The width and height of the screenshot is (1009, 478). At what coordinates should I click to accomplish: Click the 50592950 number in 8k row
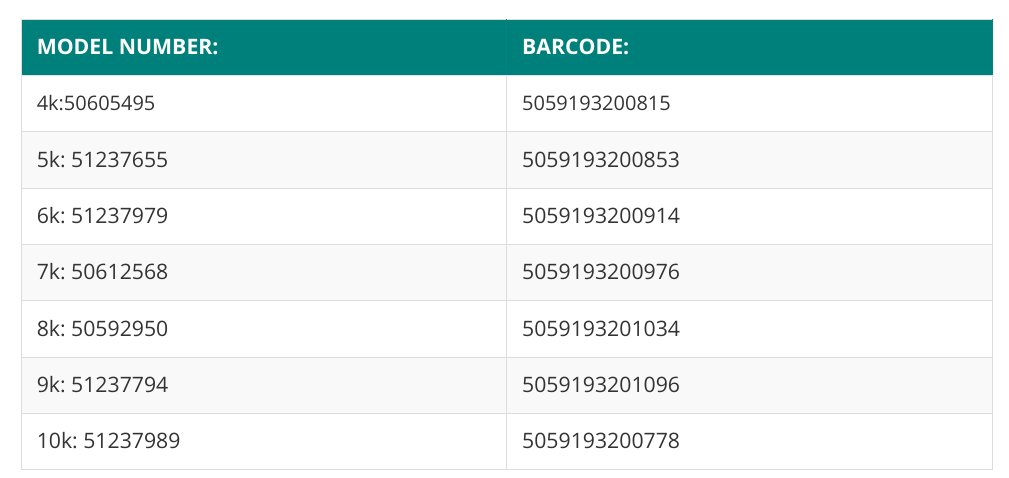click(x=120, y=329)
